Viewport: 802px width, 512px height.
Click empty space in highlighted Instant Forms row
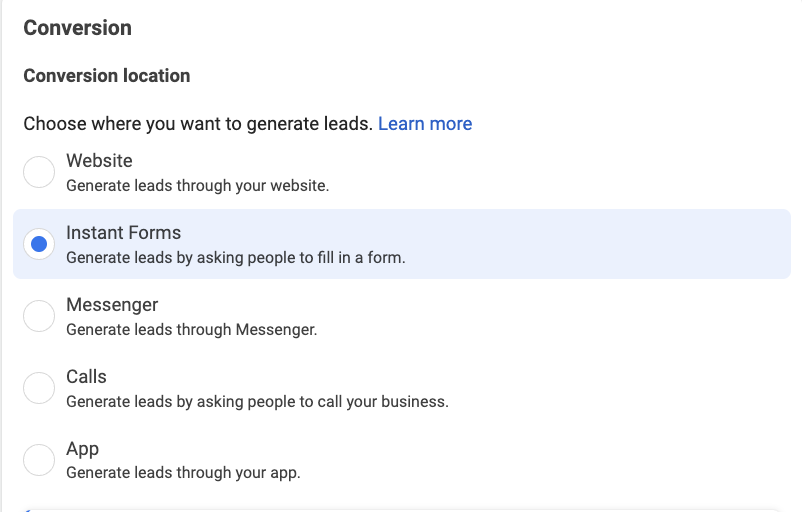click(x=600, y=244)
